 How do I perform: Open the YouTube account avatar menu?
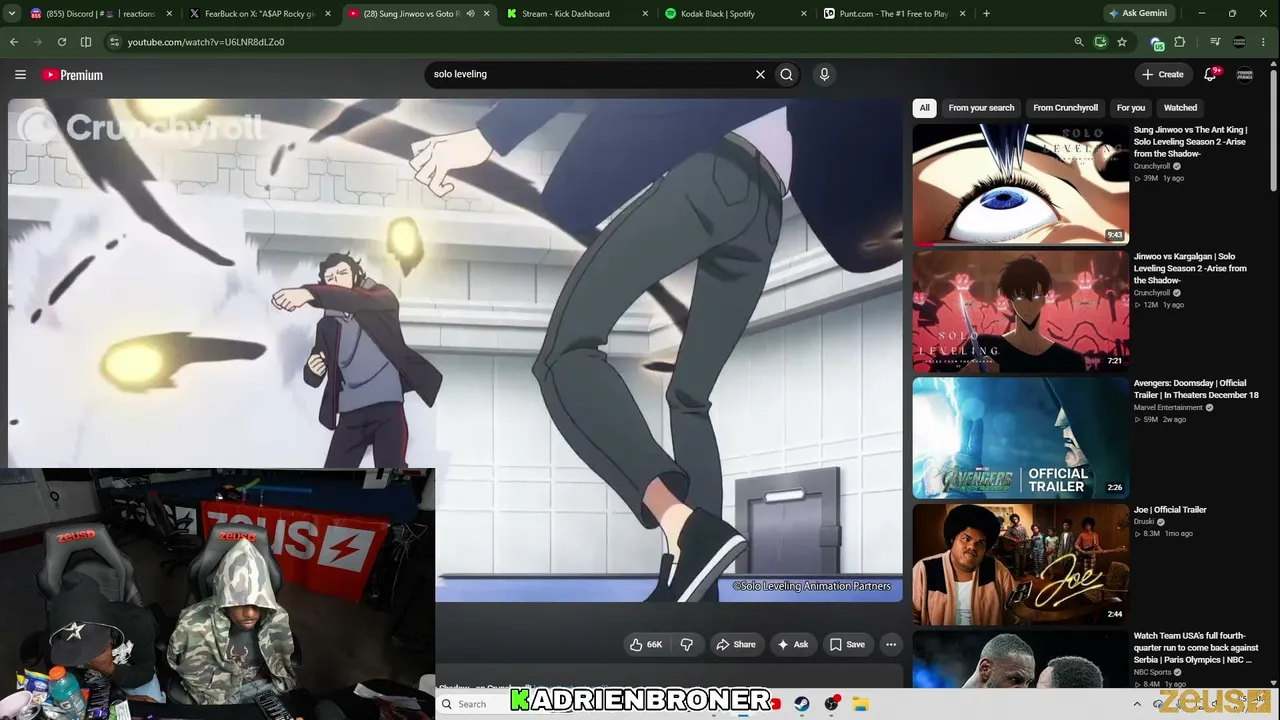pyautogui.click(x=1245, y=74)
